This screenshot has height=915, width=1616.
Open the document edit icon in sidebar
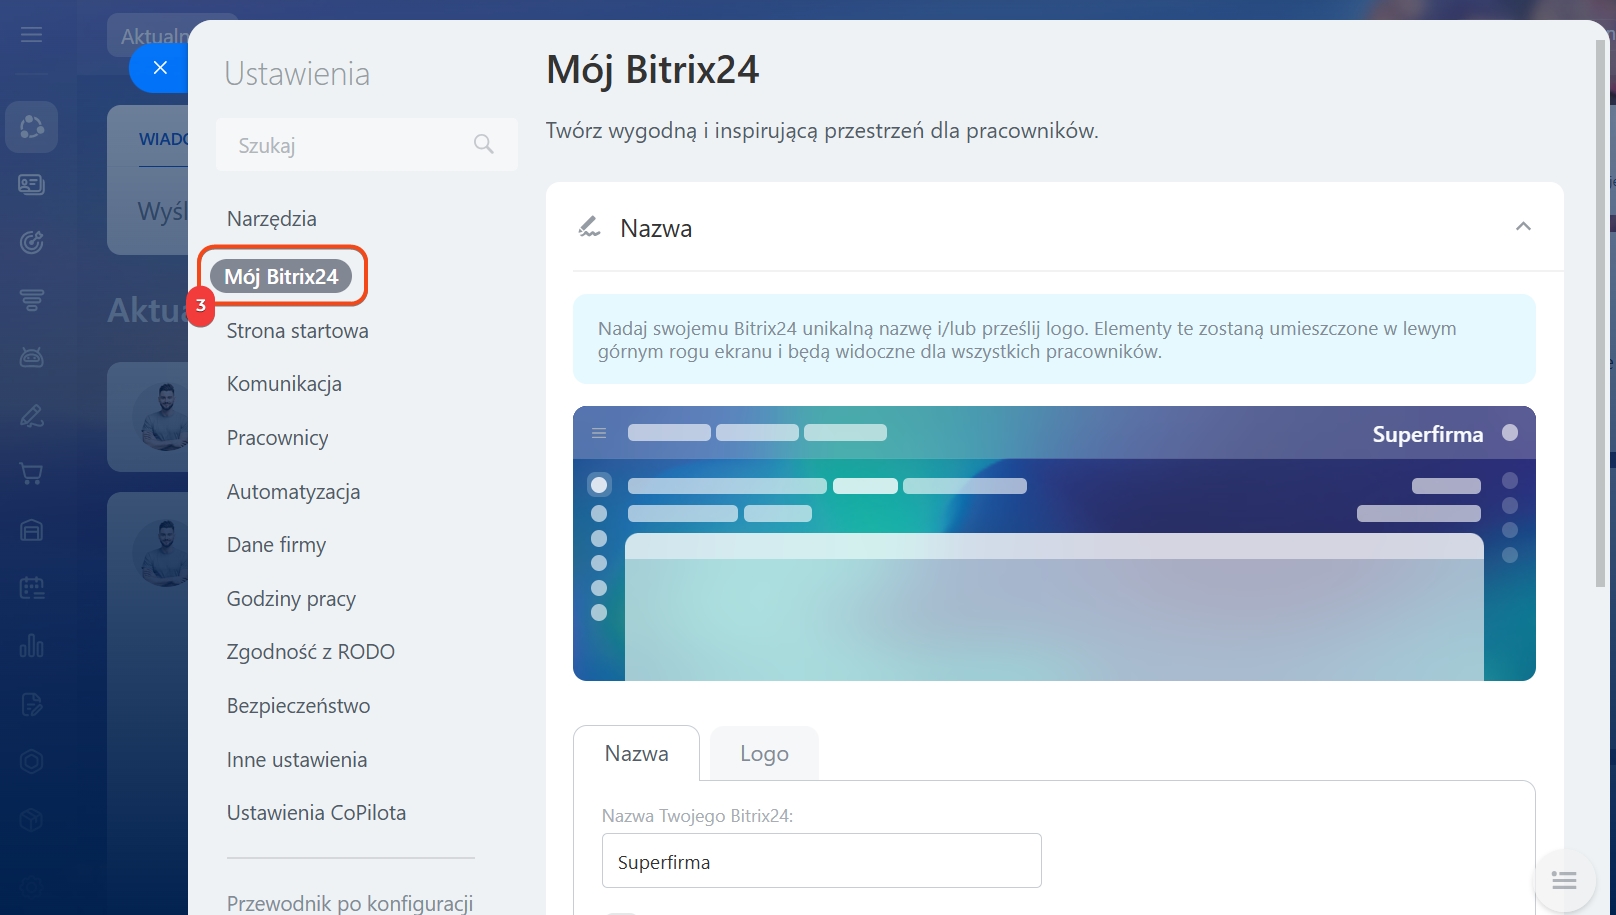[32, 704]
